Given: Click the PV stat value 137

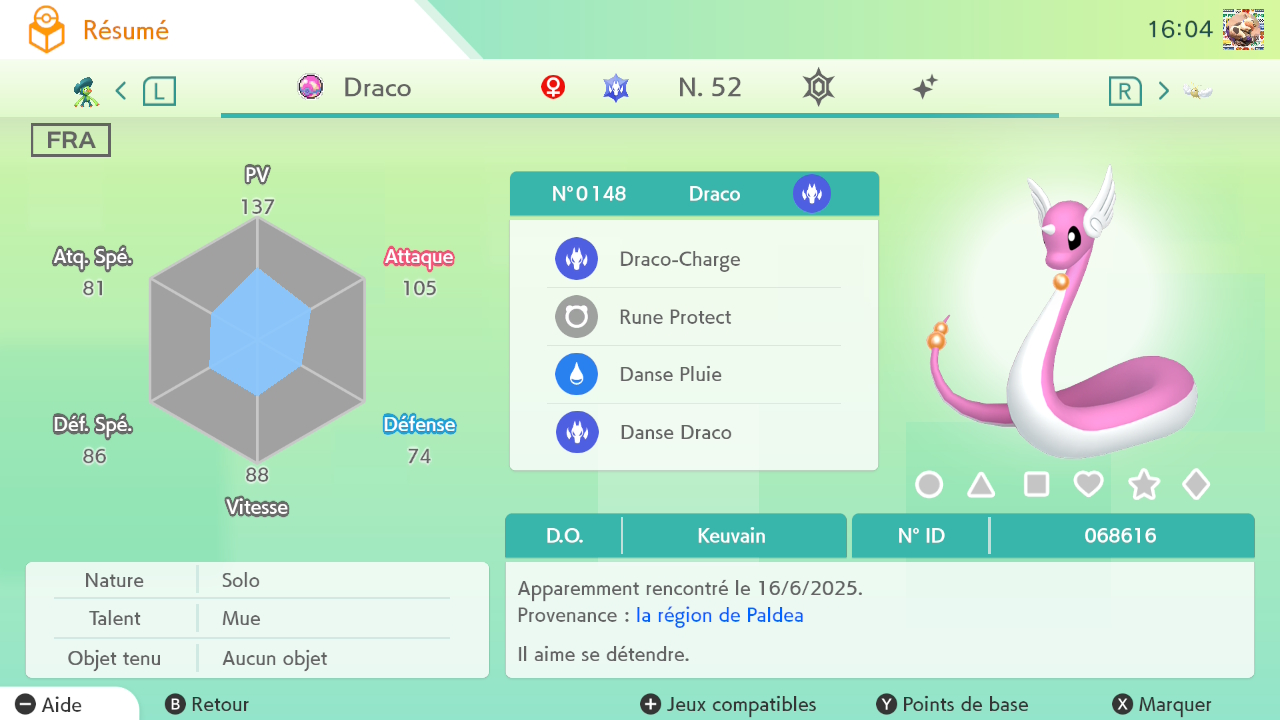Looking at the screenshot, I should (x=257, y=207).
